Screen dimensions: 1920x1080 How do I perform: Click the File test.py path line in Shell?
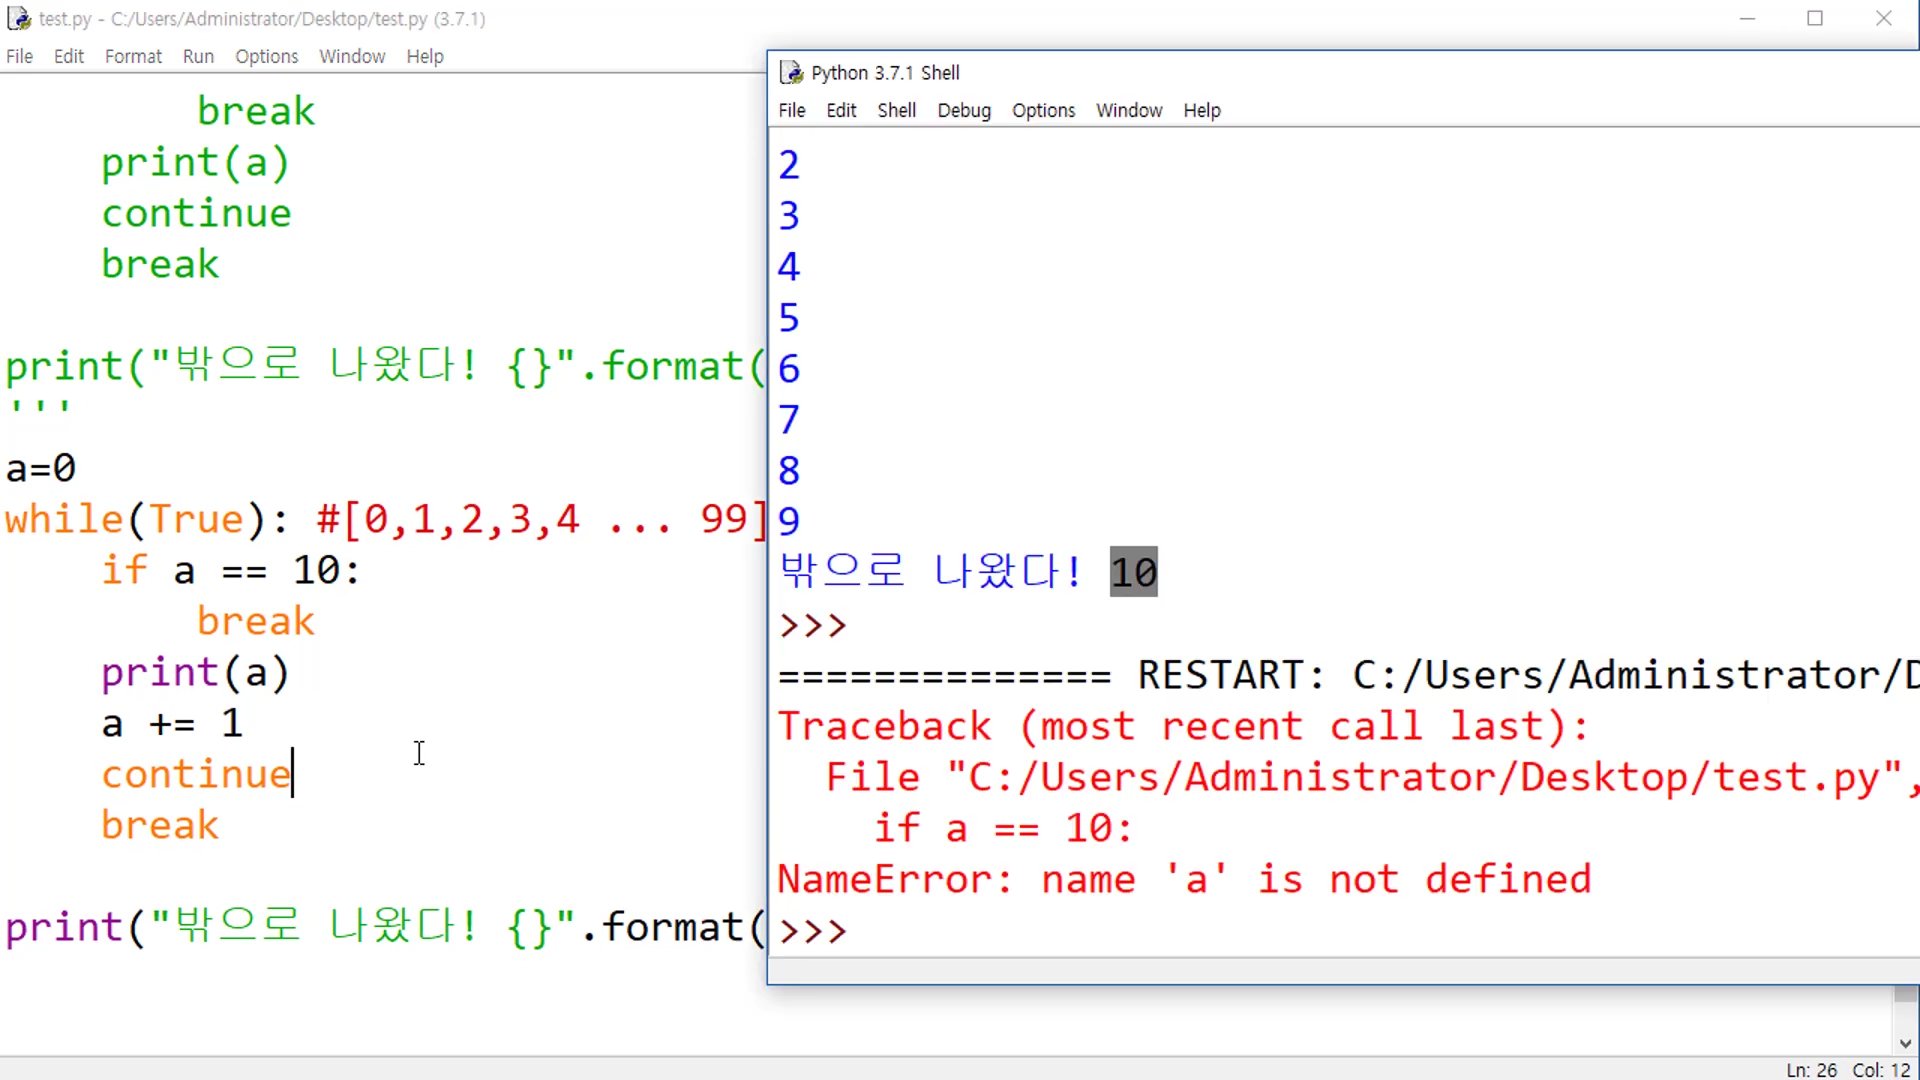pyautogui.click(x=1372, y=777)
